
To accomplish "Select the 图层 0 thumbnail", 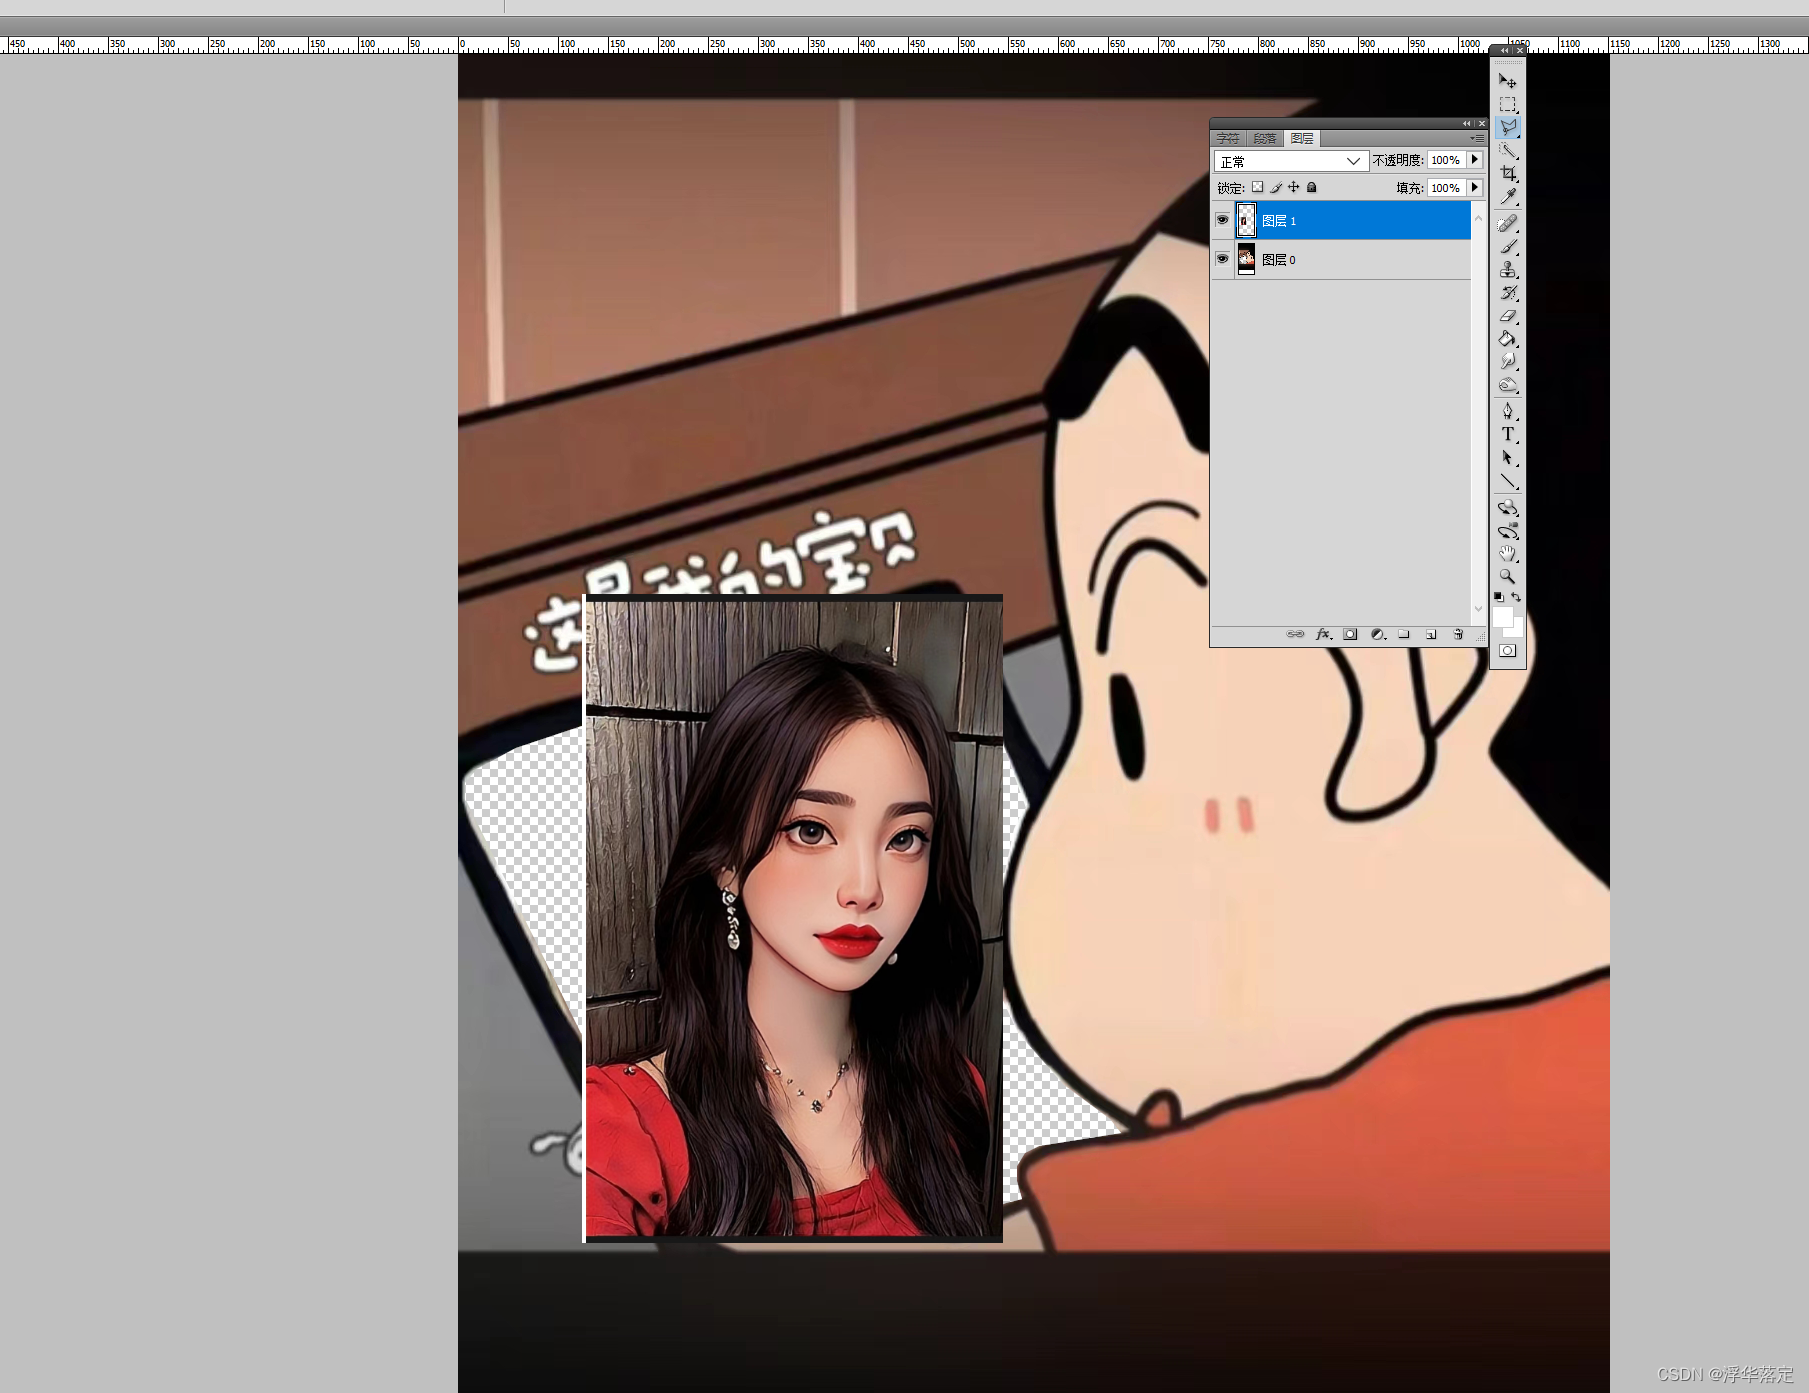I will click(x=1246, y=259).
